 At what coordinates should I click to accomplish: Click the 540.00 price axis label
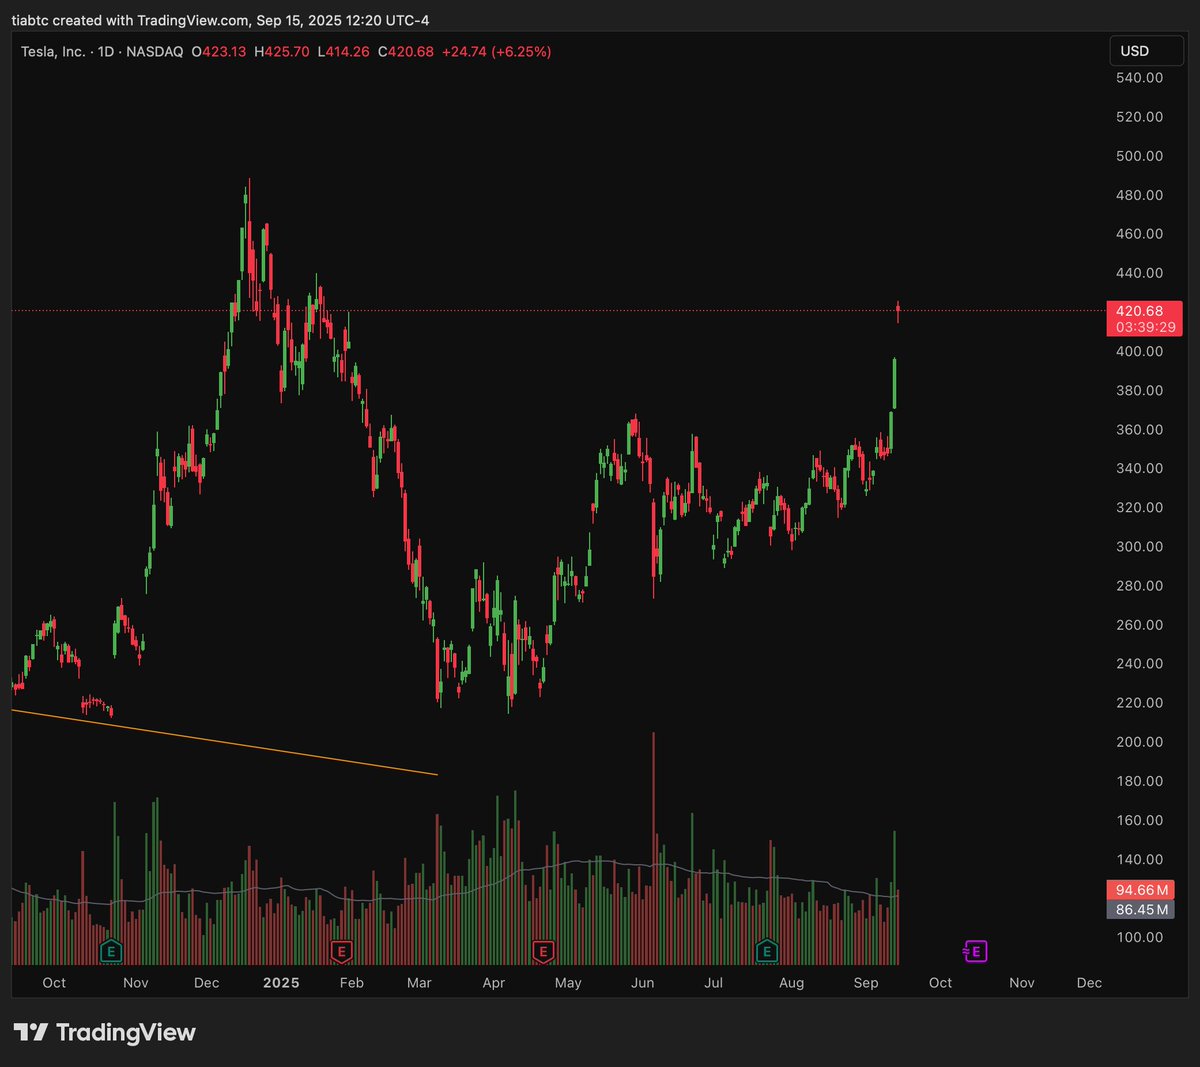1140,78
